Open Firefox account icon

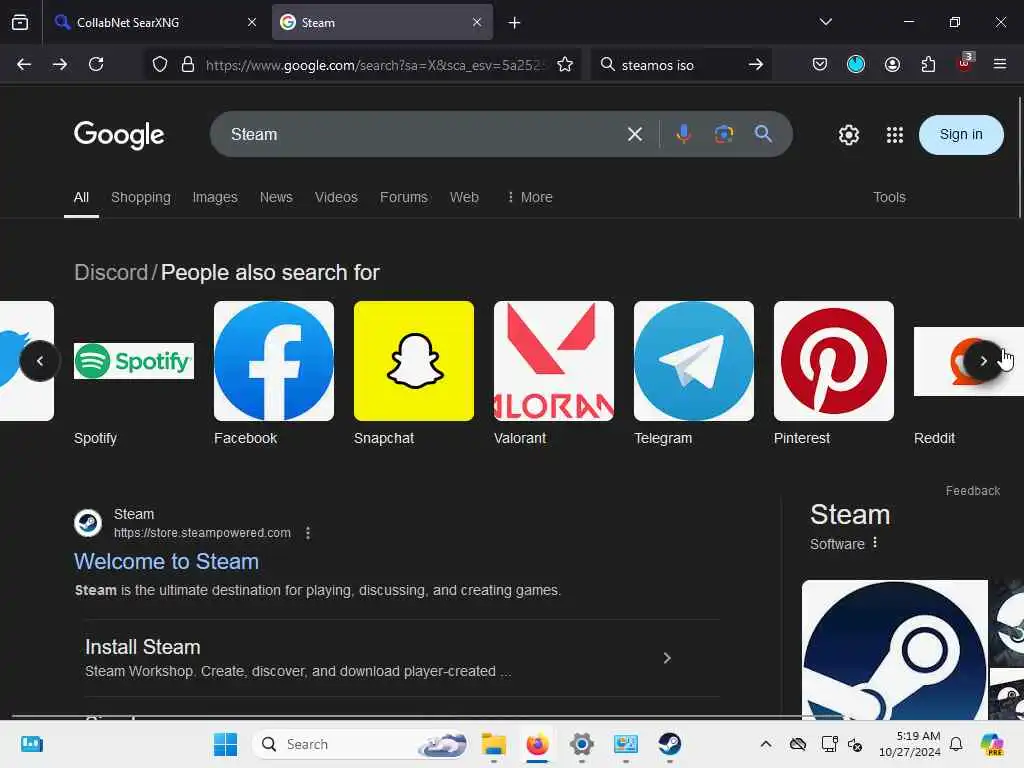[892, 64]
